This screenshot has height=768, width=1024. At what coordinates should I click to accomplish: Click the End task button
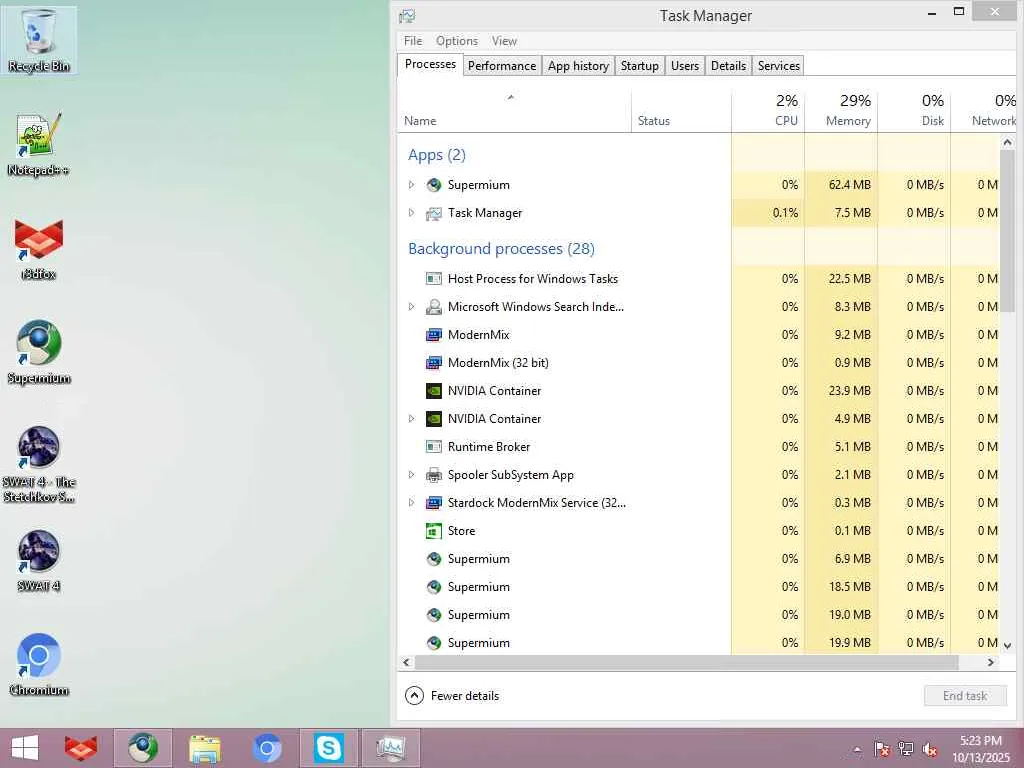coord(965,696)
